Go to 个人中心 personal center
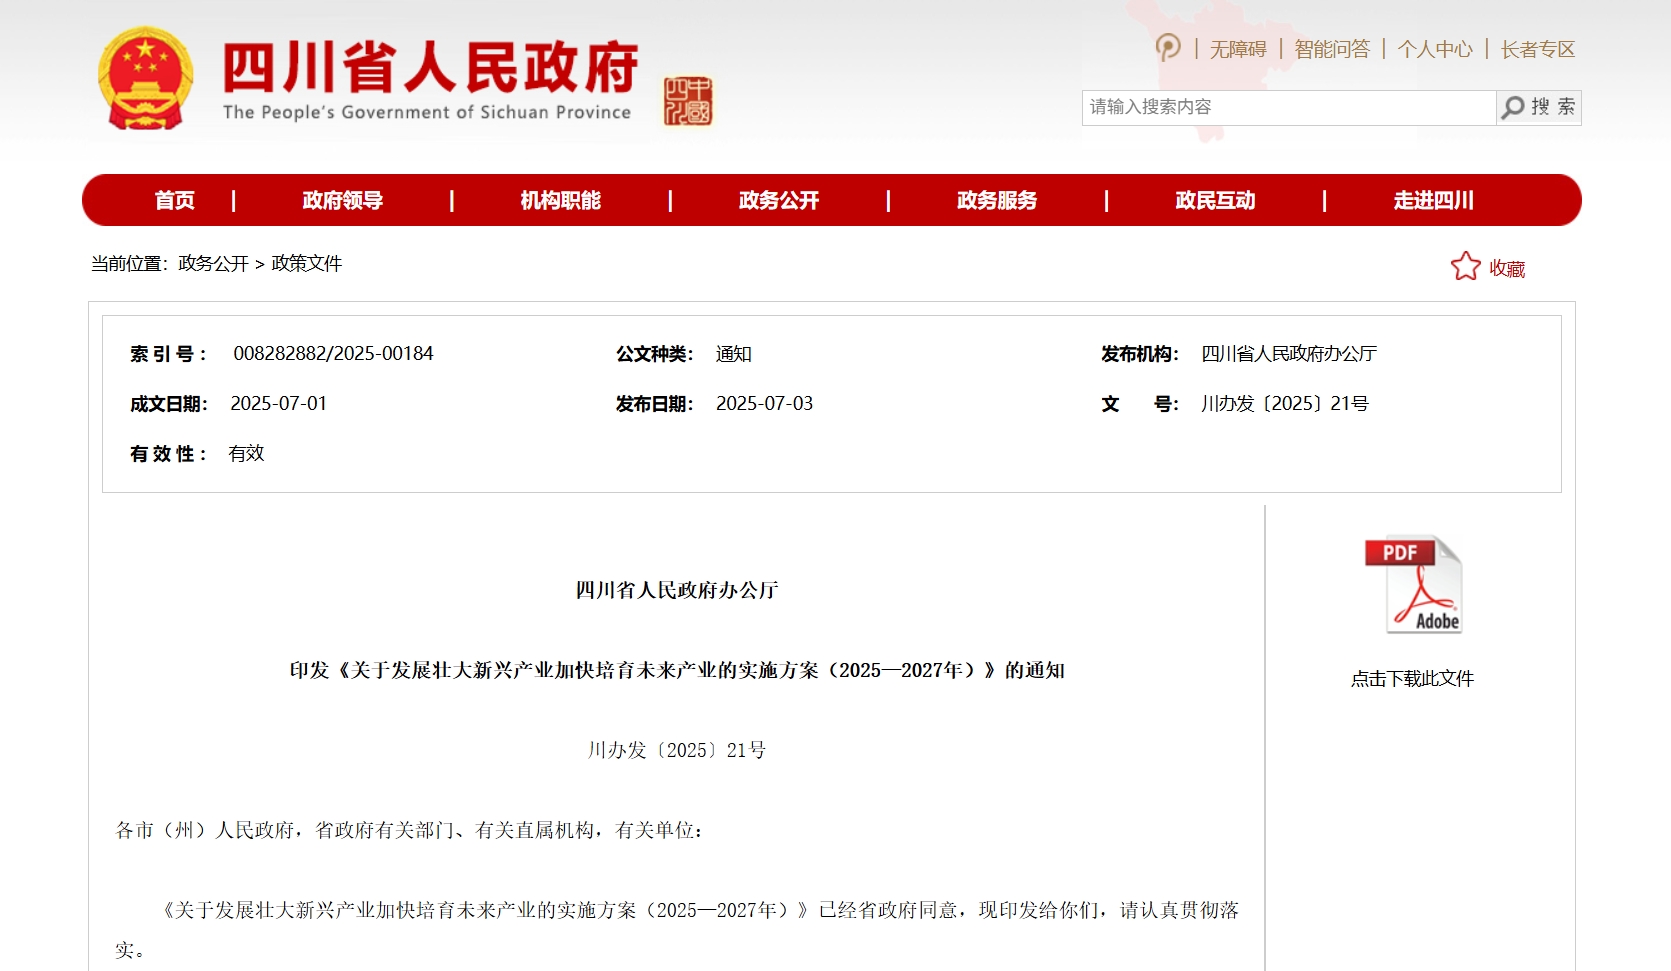Image resolution: width=1671 pixels, height=971 pixels. (1434, 49)
